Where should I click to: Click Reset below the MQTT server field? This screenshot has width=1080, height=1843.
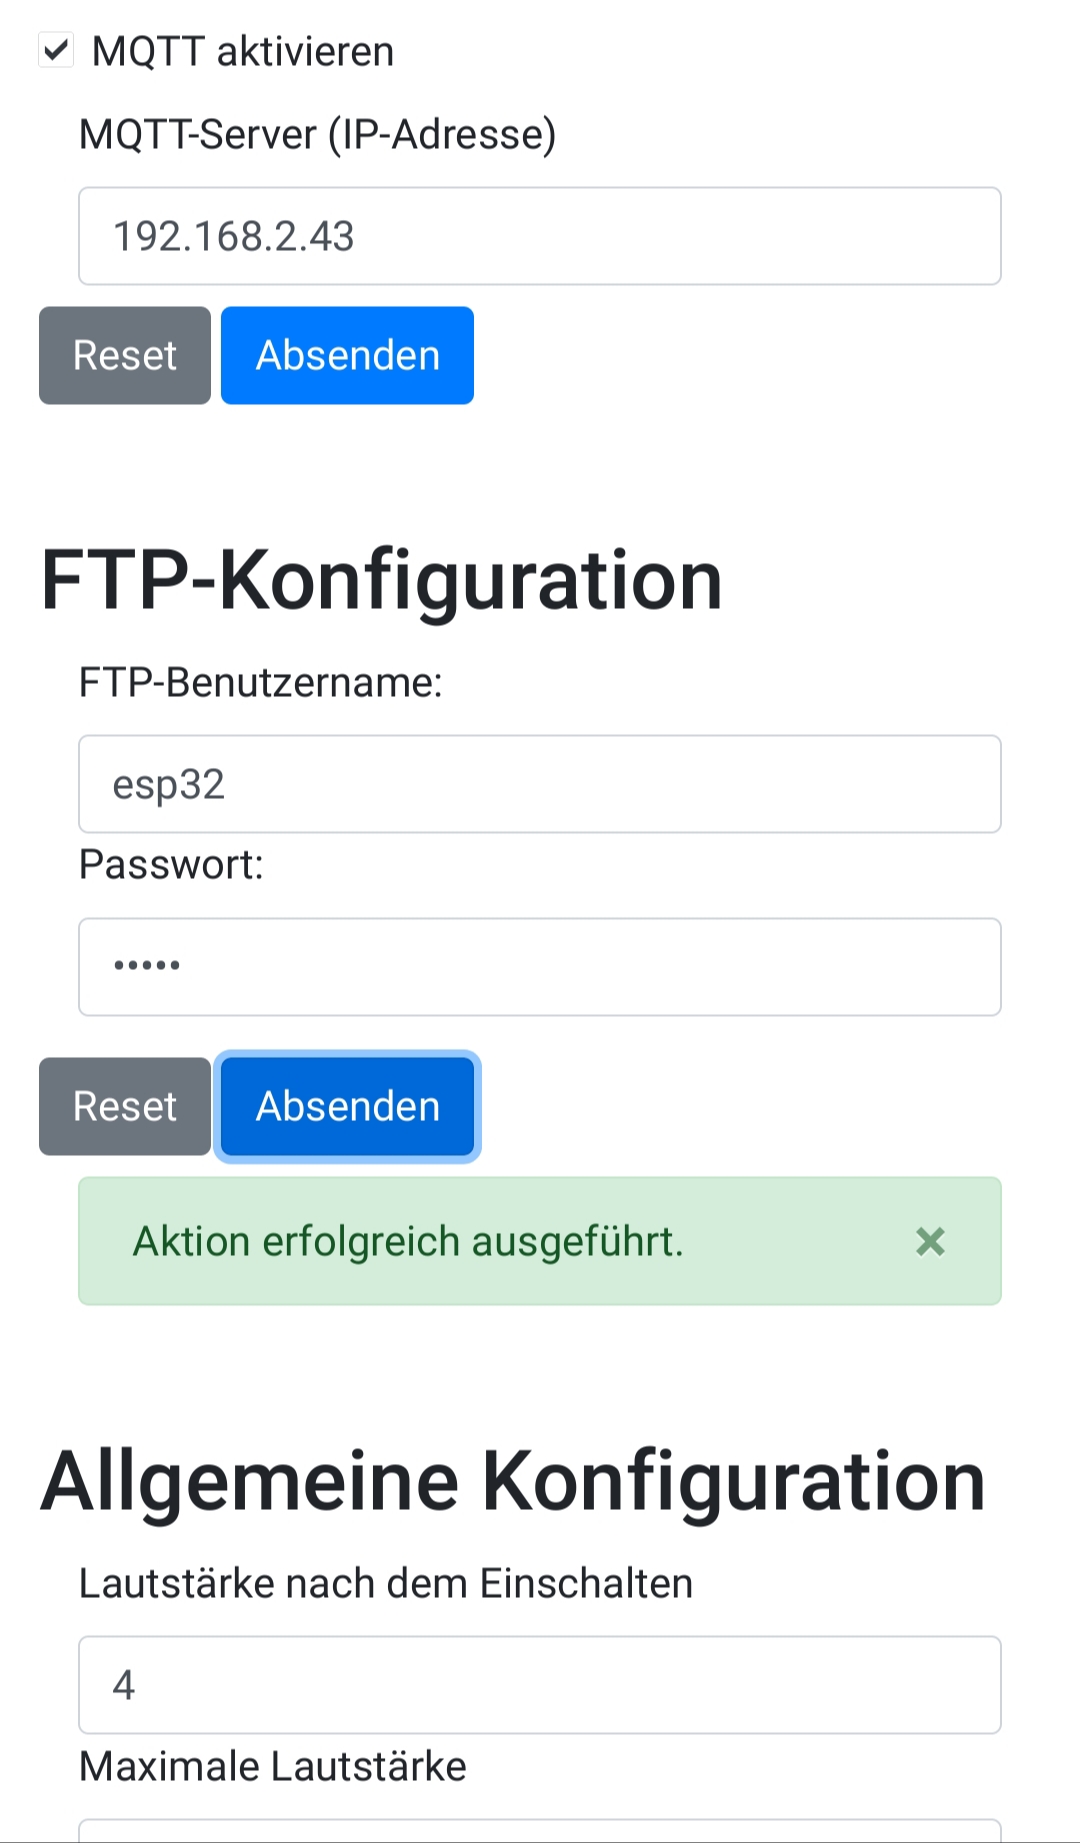125,355
